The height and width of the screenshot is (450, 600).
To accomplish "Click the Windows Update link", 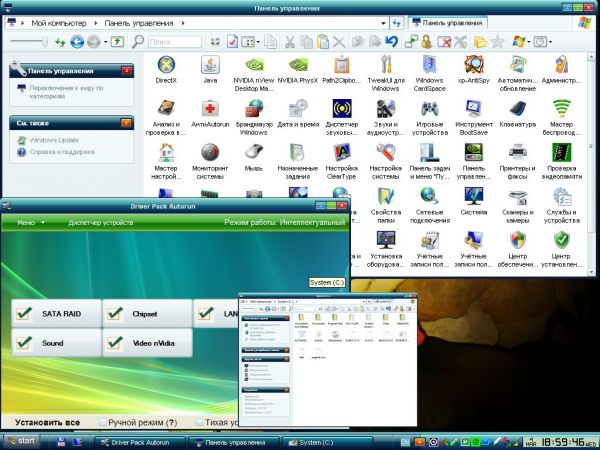I will (50, 141).
